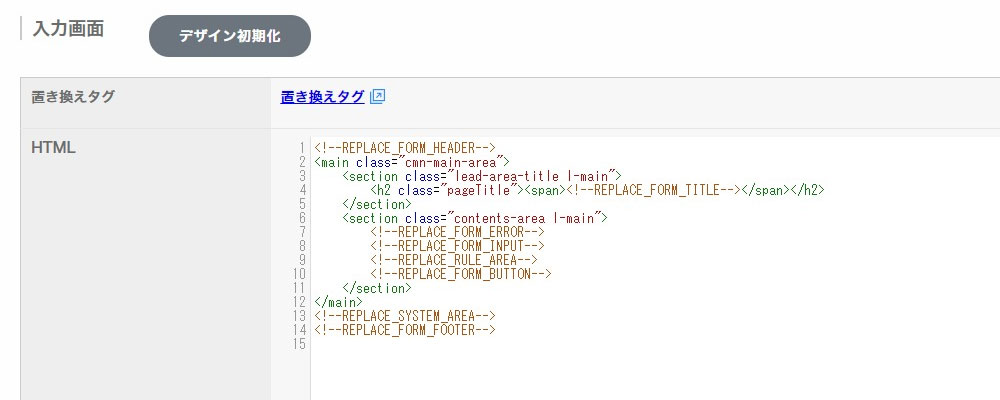This screenshot has height=400, width=1000.
Task: Click line number 1 in the editor gutter
Action: click(x=301, y=148)
